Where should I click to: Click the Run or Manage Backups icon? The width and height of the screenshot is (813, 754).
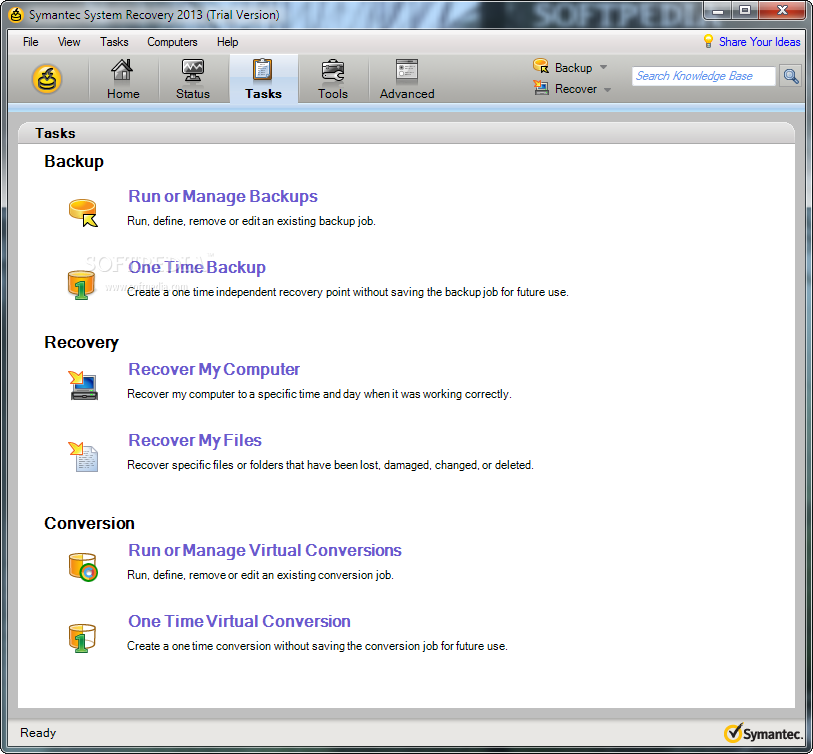tap(83, 213)
